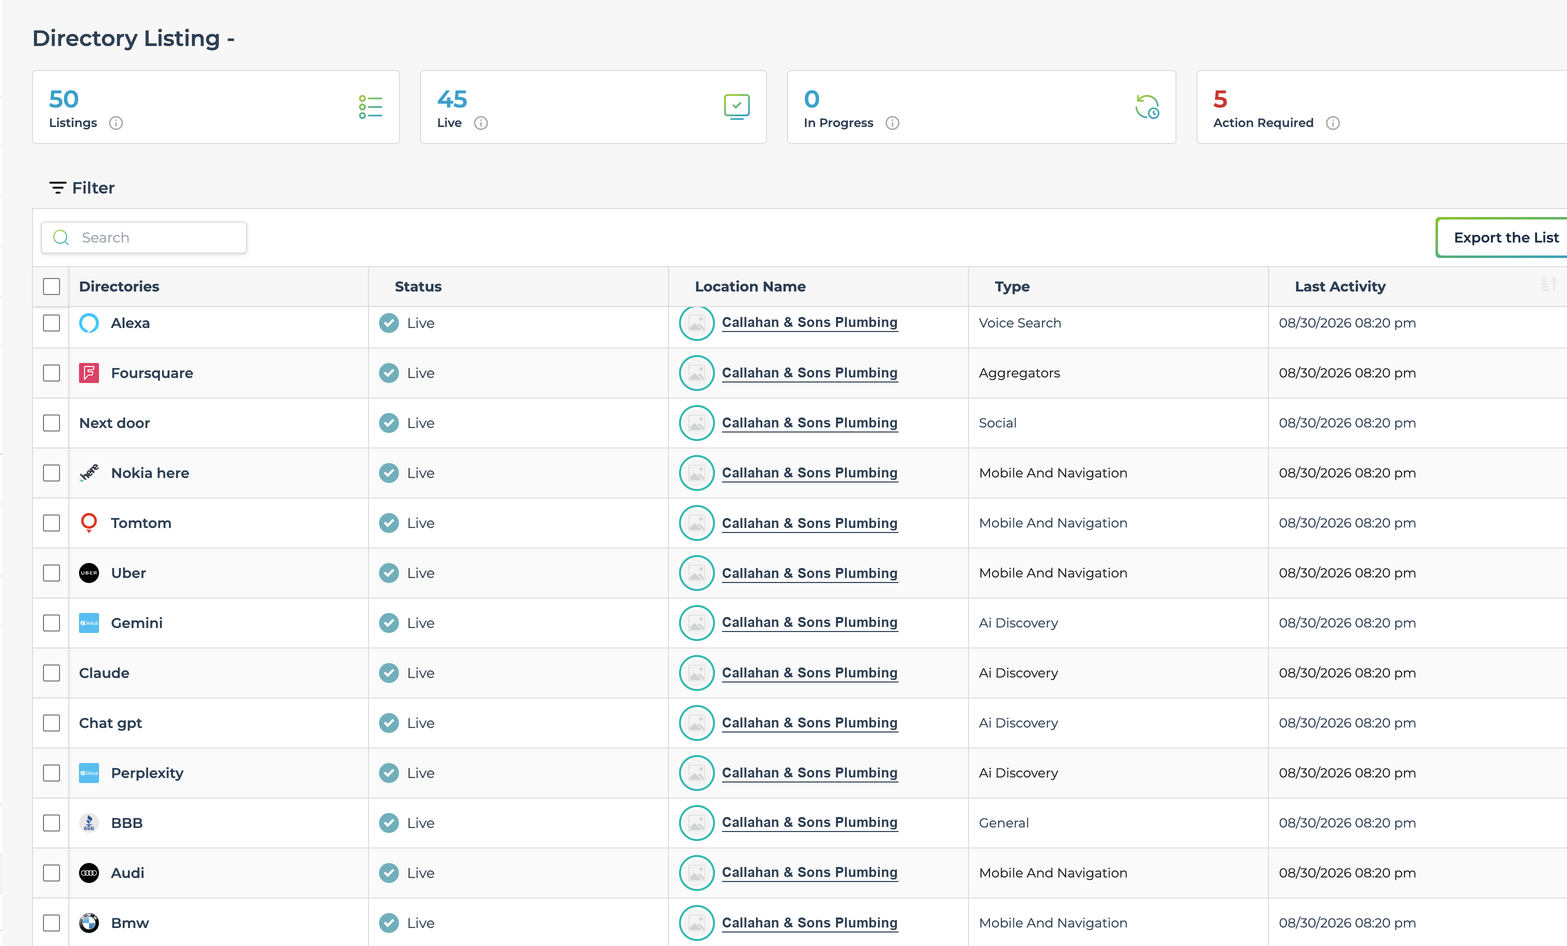Click the Live status check icon for Claude

click(x=389, y=673)
